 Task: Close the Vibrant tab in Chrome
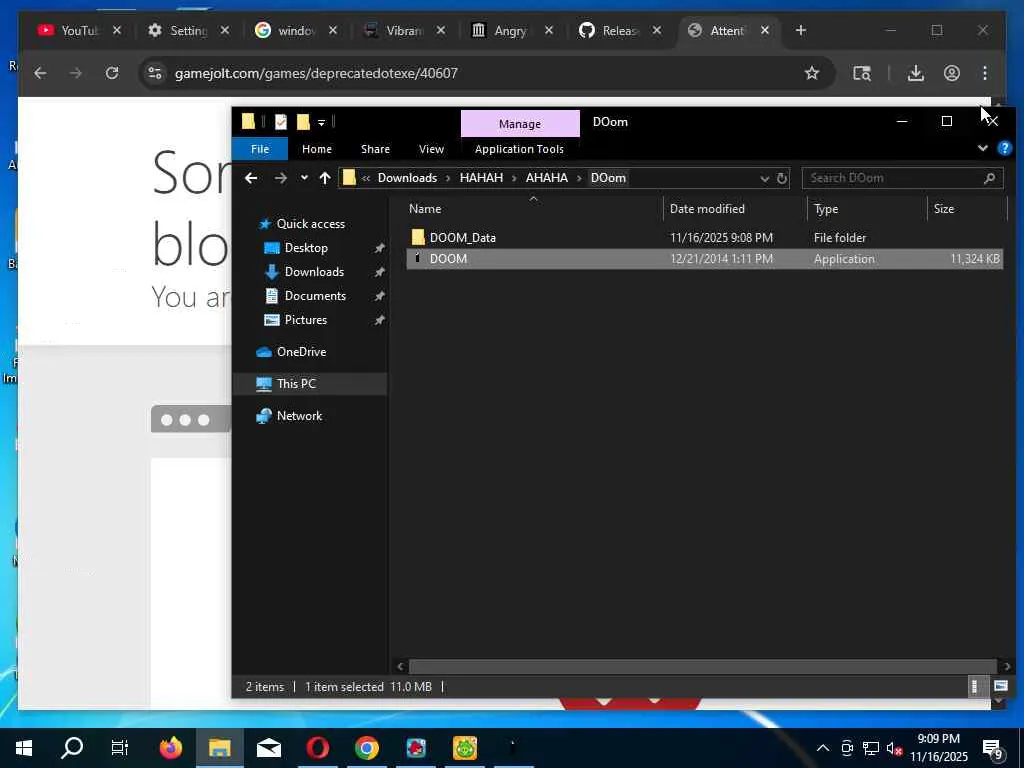click(x=441, y=30)
